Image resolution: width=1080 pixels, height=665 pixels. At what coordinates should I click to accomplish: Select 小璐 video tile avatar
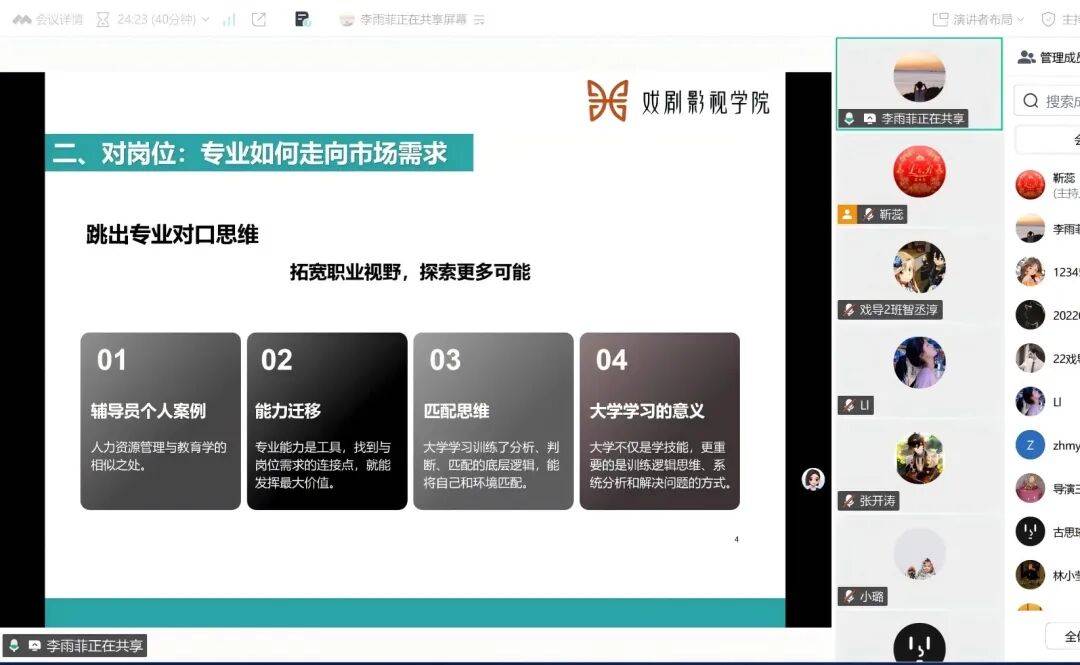(x=919, y=554)
